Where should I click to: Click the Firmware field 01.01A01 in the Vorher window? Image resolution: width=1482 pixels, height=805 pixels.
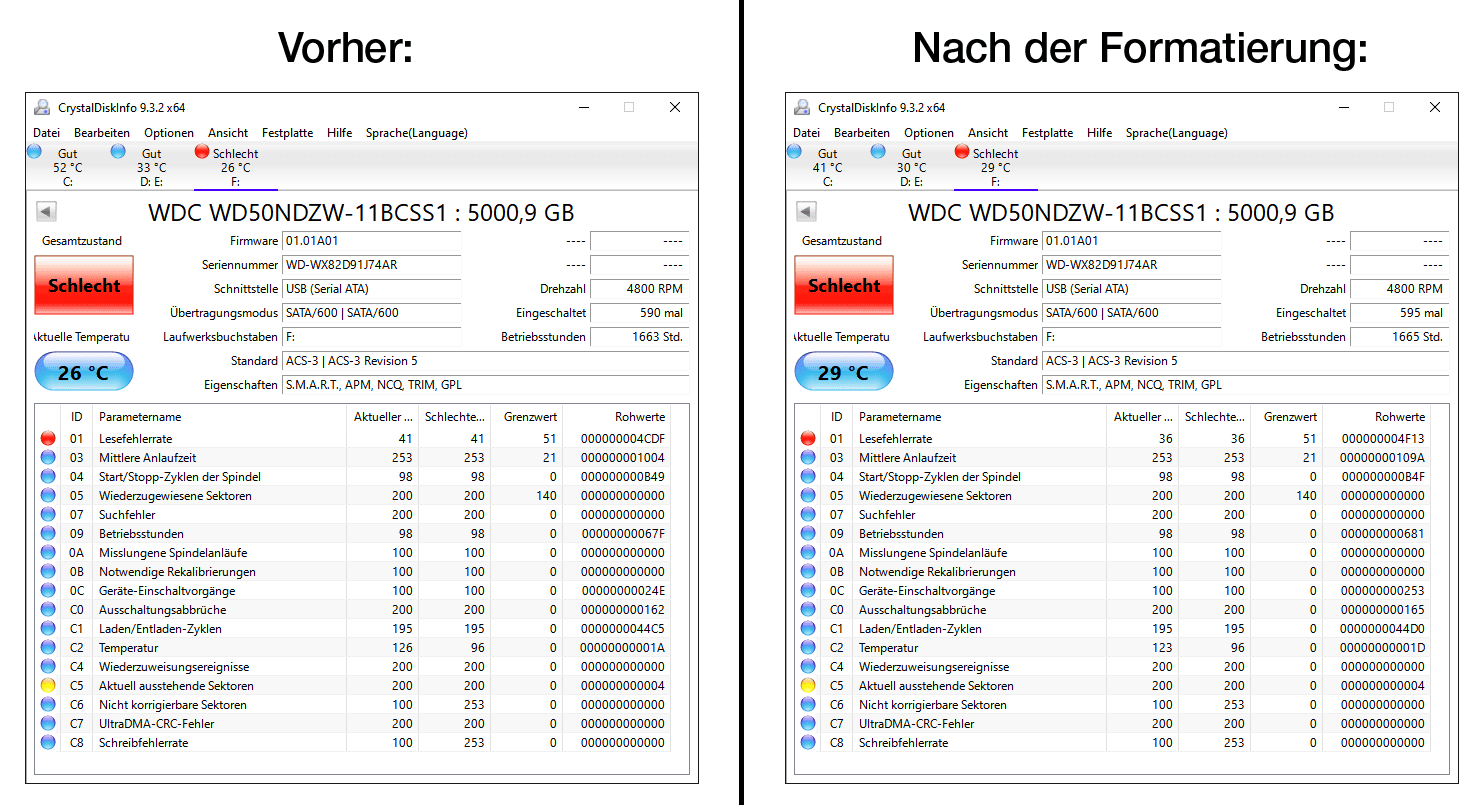[372, 241]
